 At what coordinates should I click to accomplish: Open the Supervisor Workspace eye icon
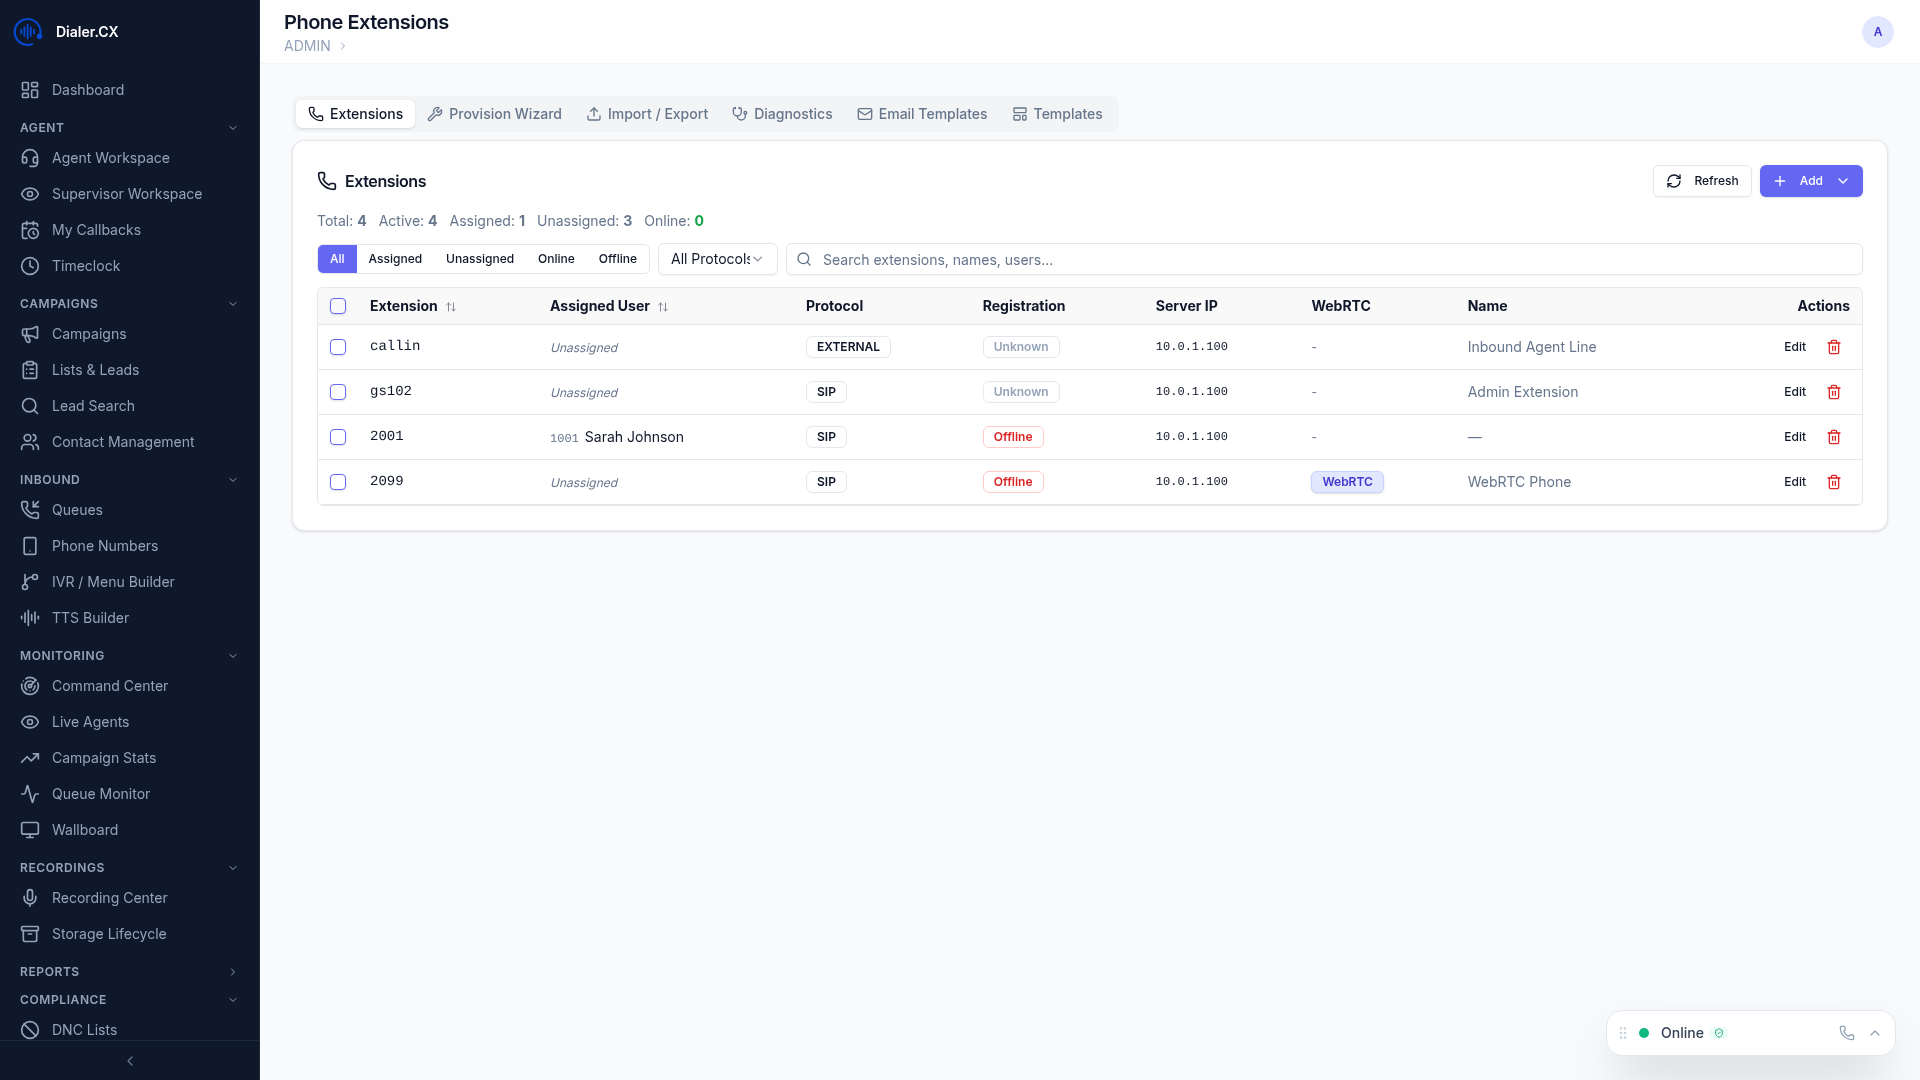(x=29, y=194)
